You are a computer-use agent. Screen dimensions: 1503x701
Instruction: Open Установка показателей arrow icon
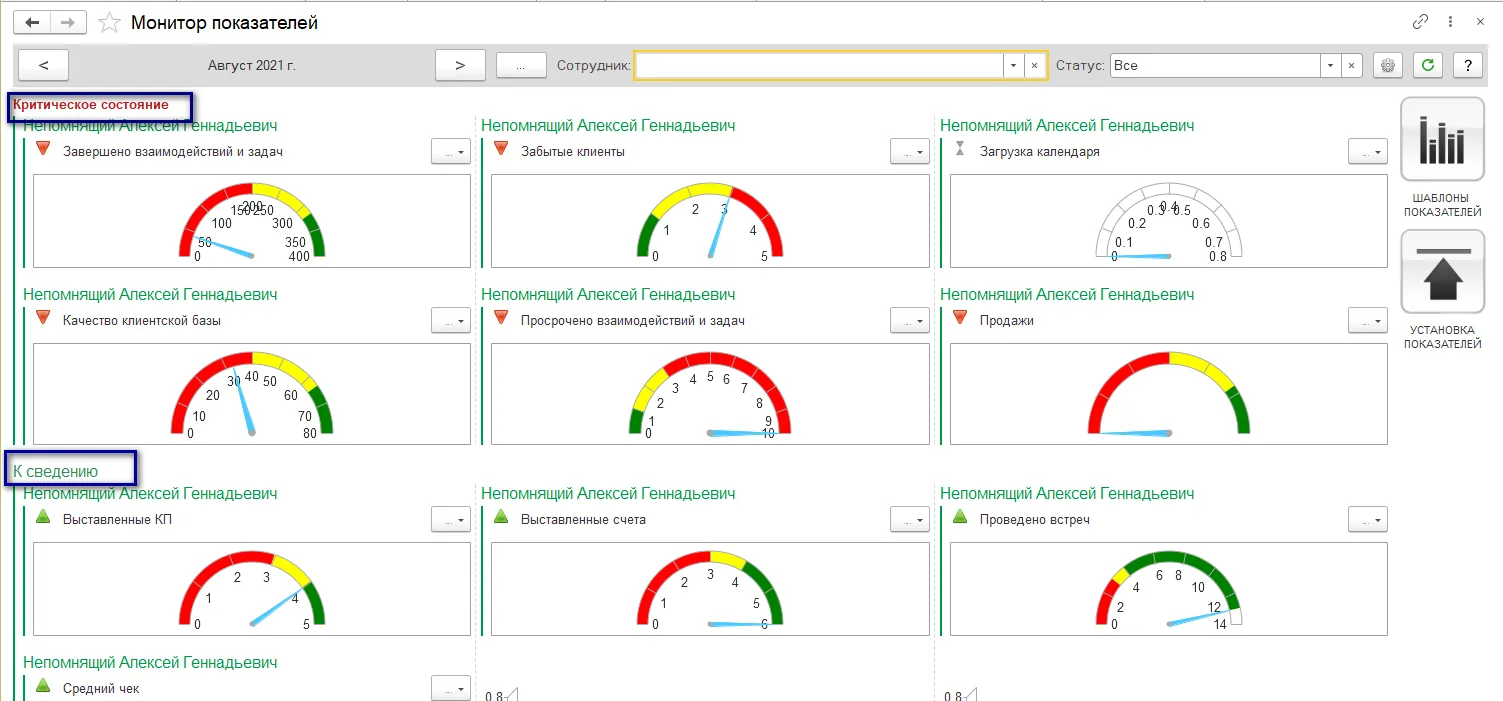coord(1442,272)
